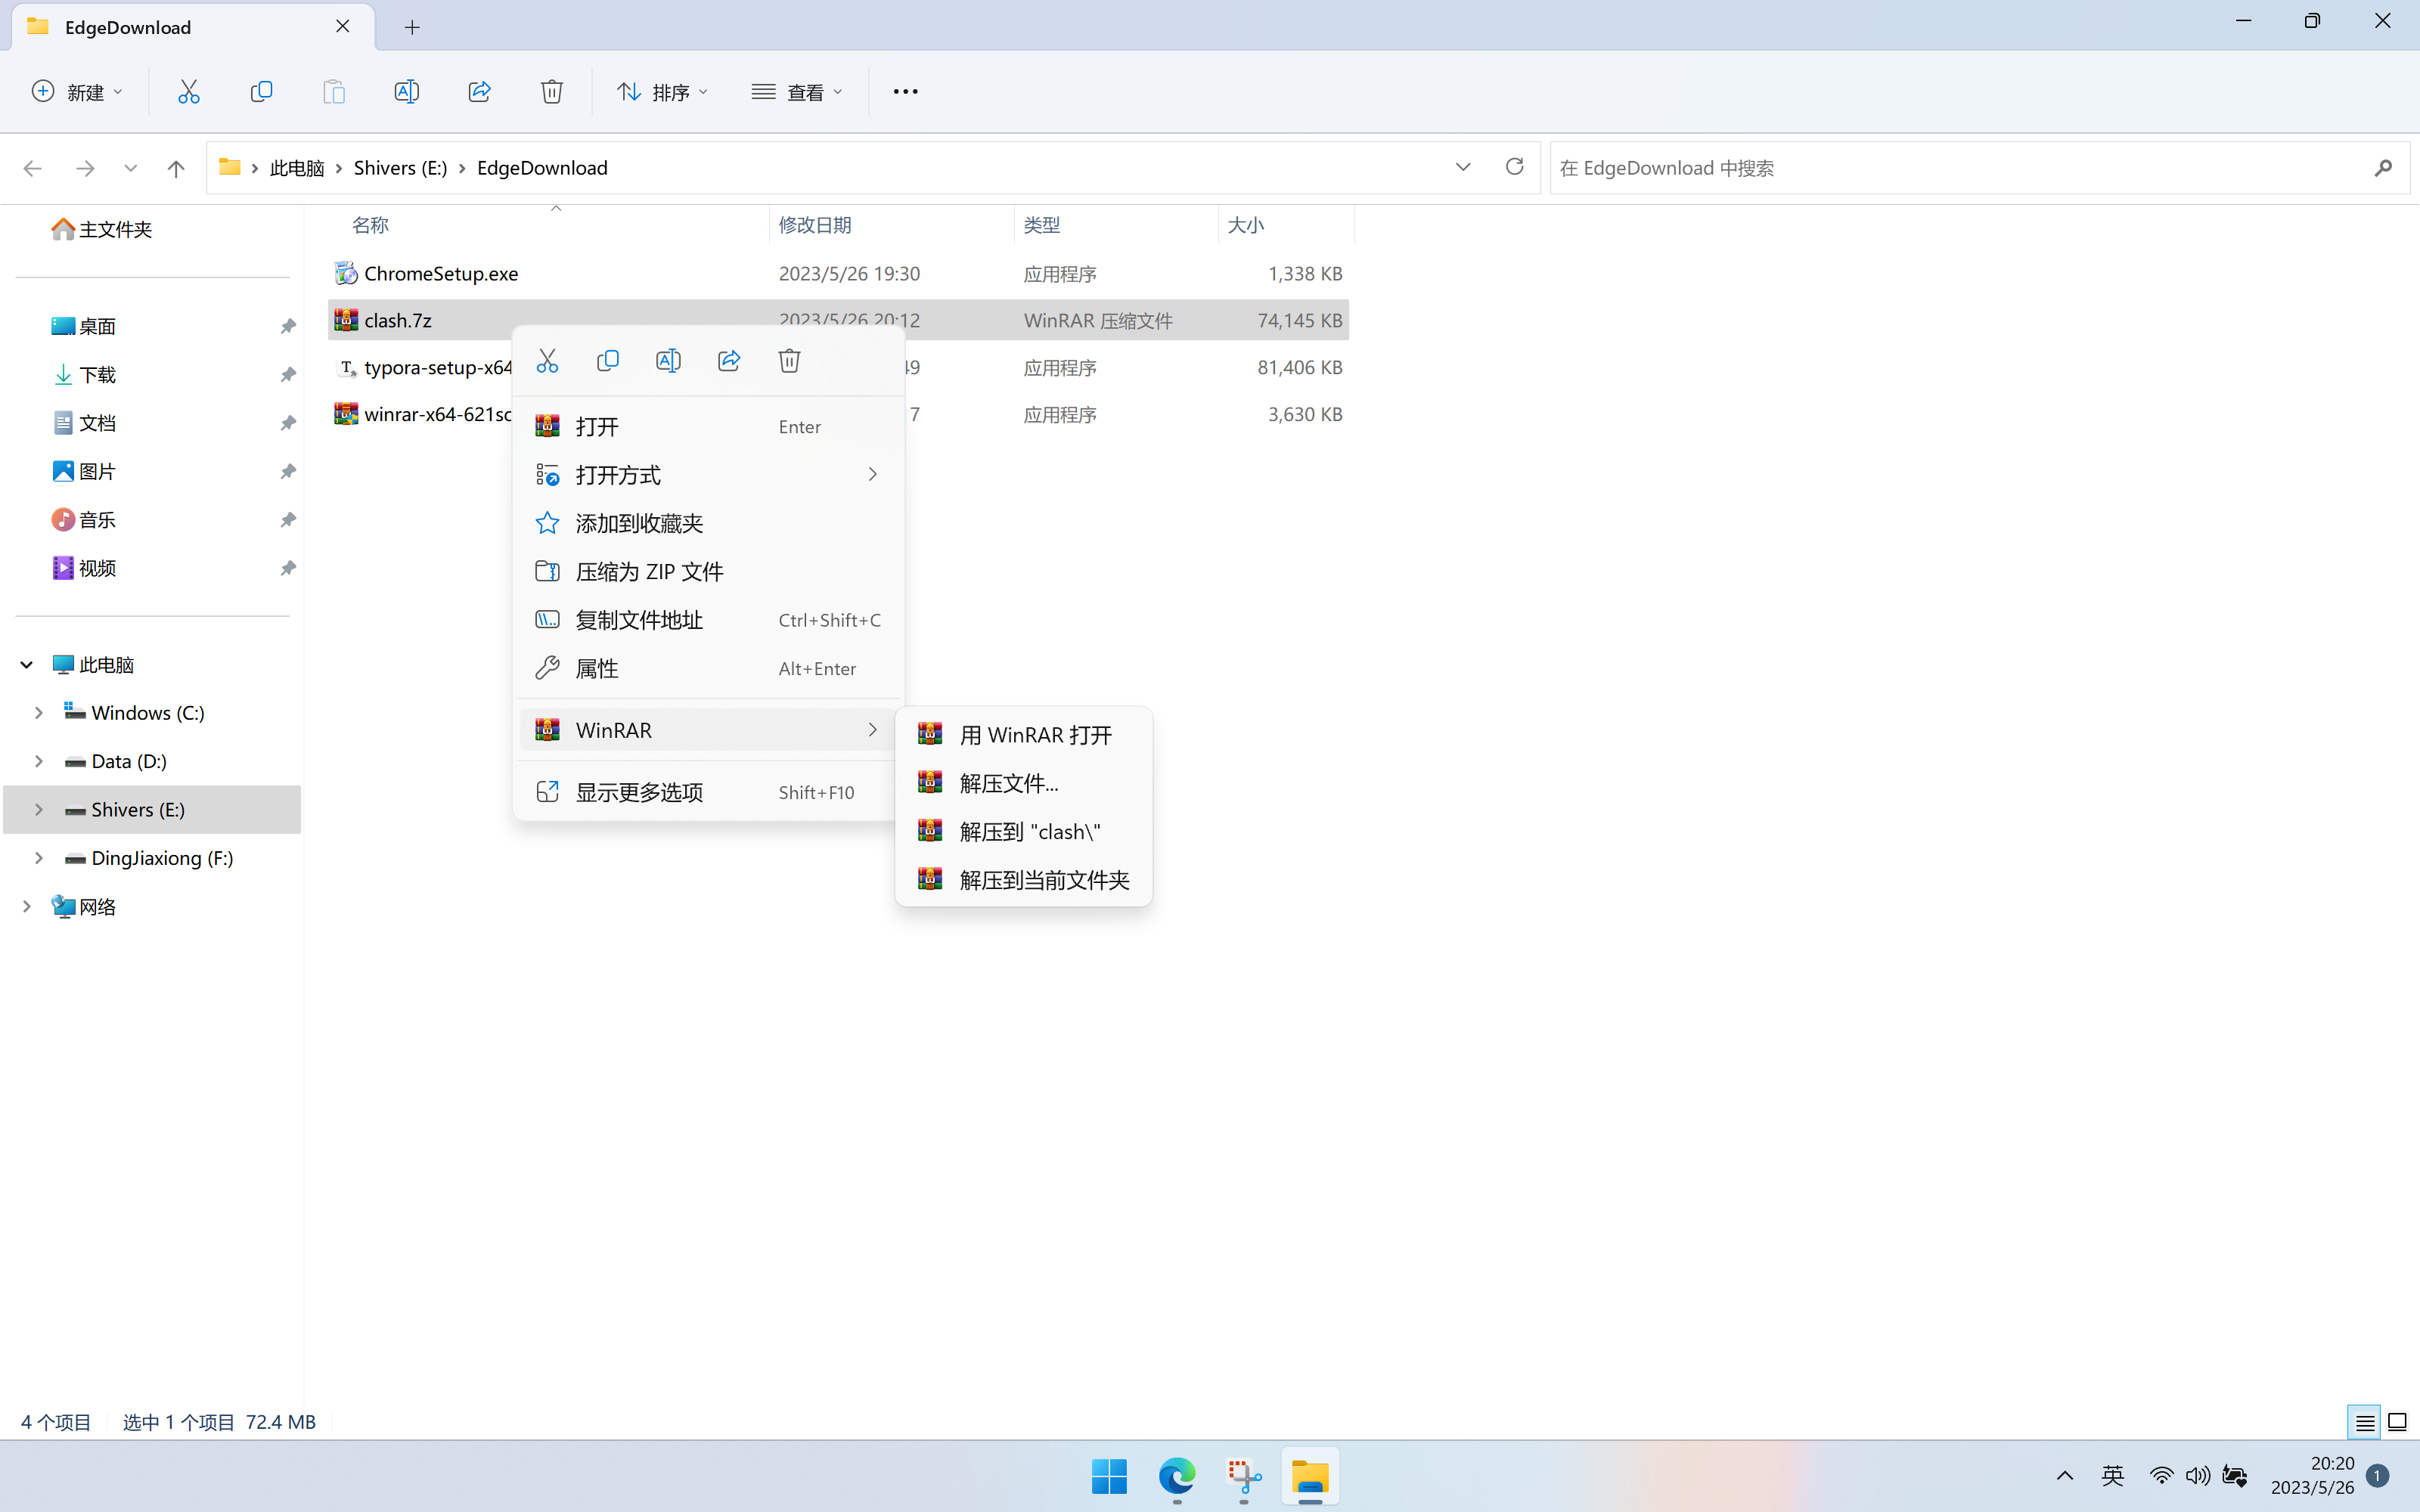Open Microsoft Edge from taskbar
Screen dimensions: 2420x1512
[1176, 1476]
